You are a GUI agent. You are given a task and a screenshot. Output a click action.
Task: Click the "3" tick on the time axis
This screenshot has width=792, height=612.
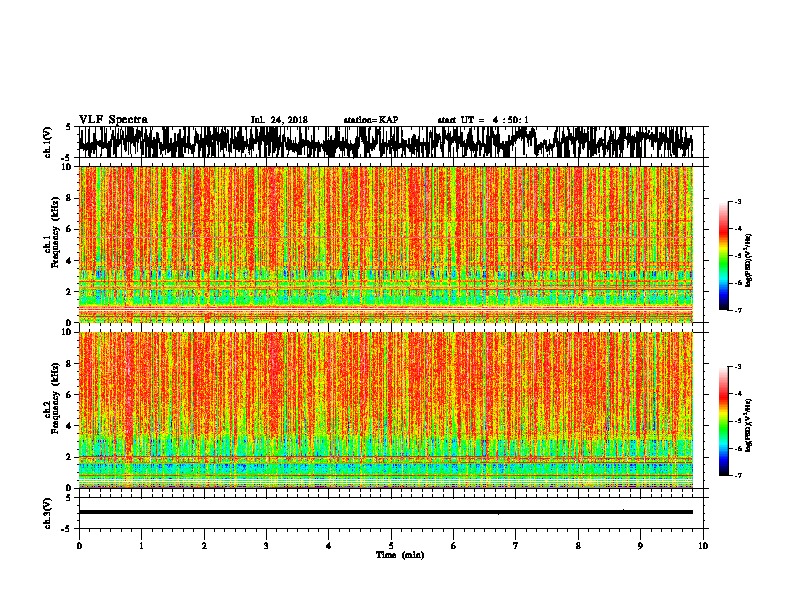[x=266, y=546]
